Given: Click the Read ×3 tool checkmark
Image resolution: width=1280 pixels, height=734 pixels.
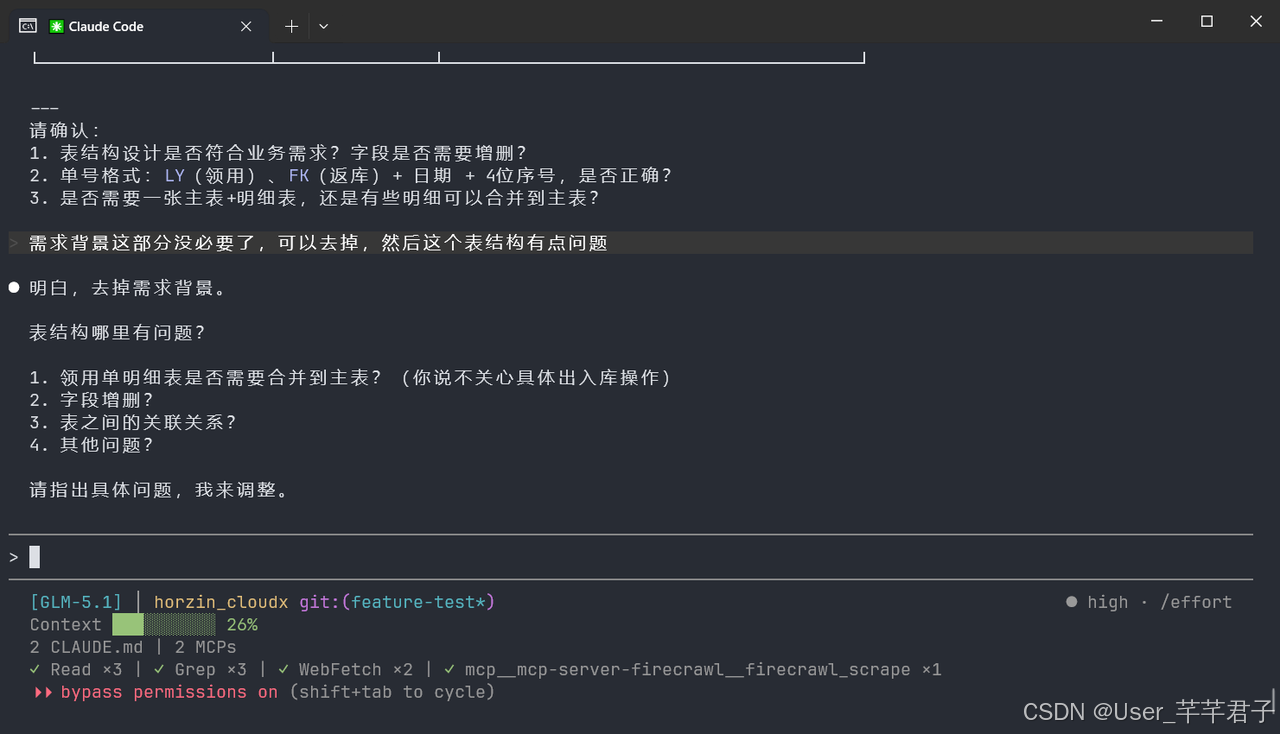Looking at the screenshot, I should click(36, 670).
